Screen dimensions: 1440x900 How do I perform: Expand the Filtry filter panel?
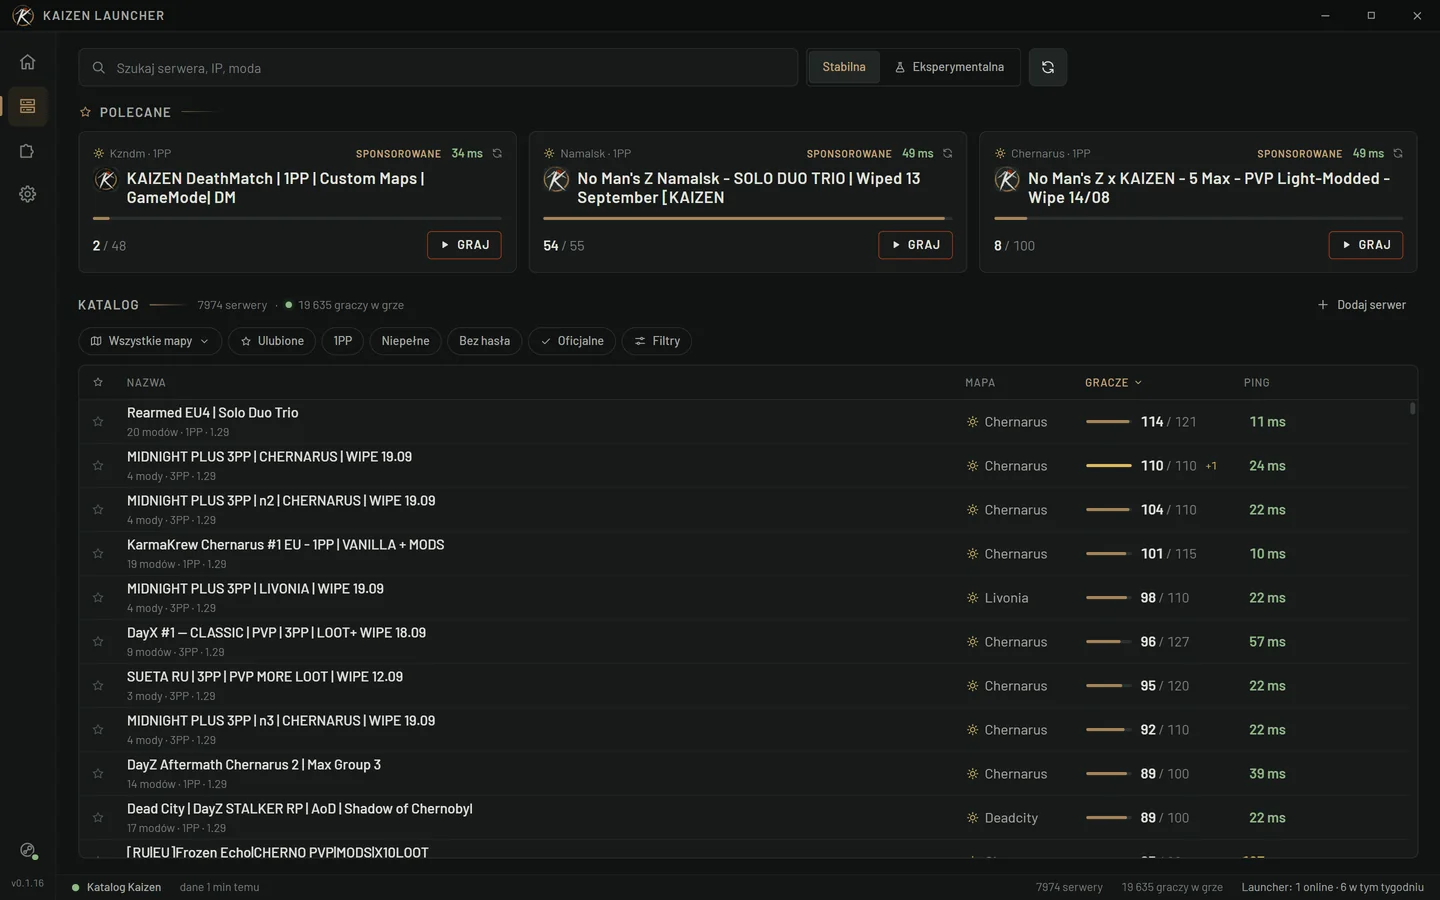[x=657, y=341]
